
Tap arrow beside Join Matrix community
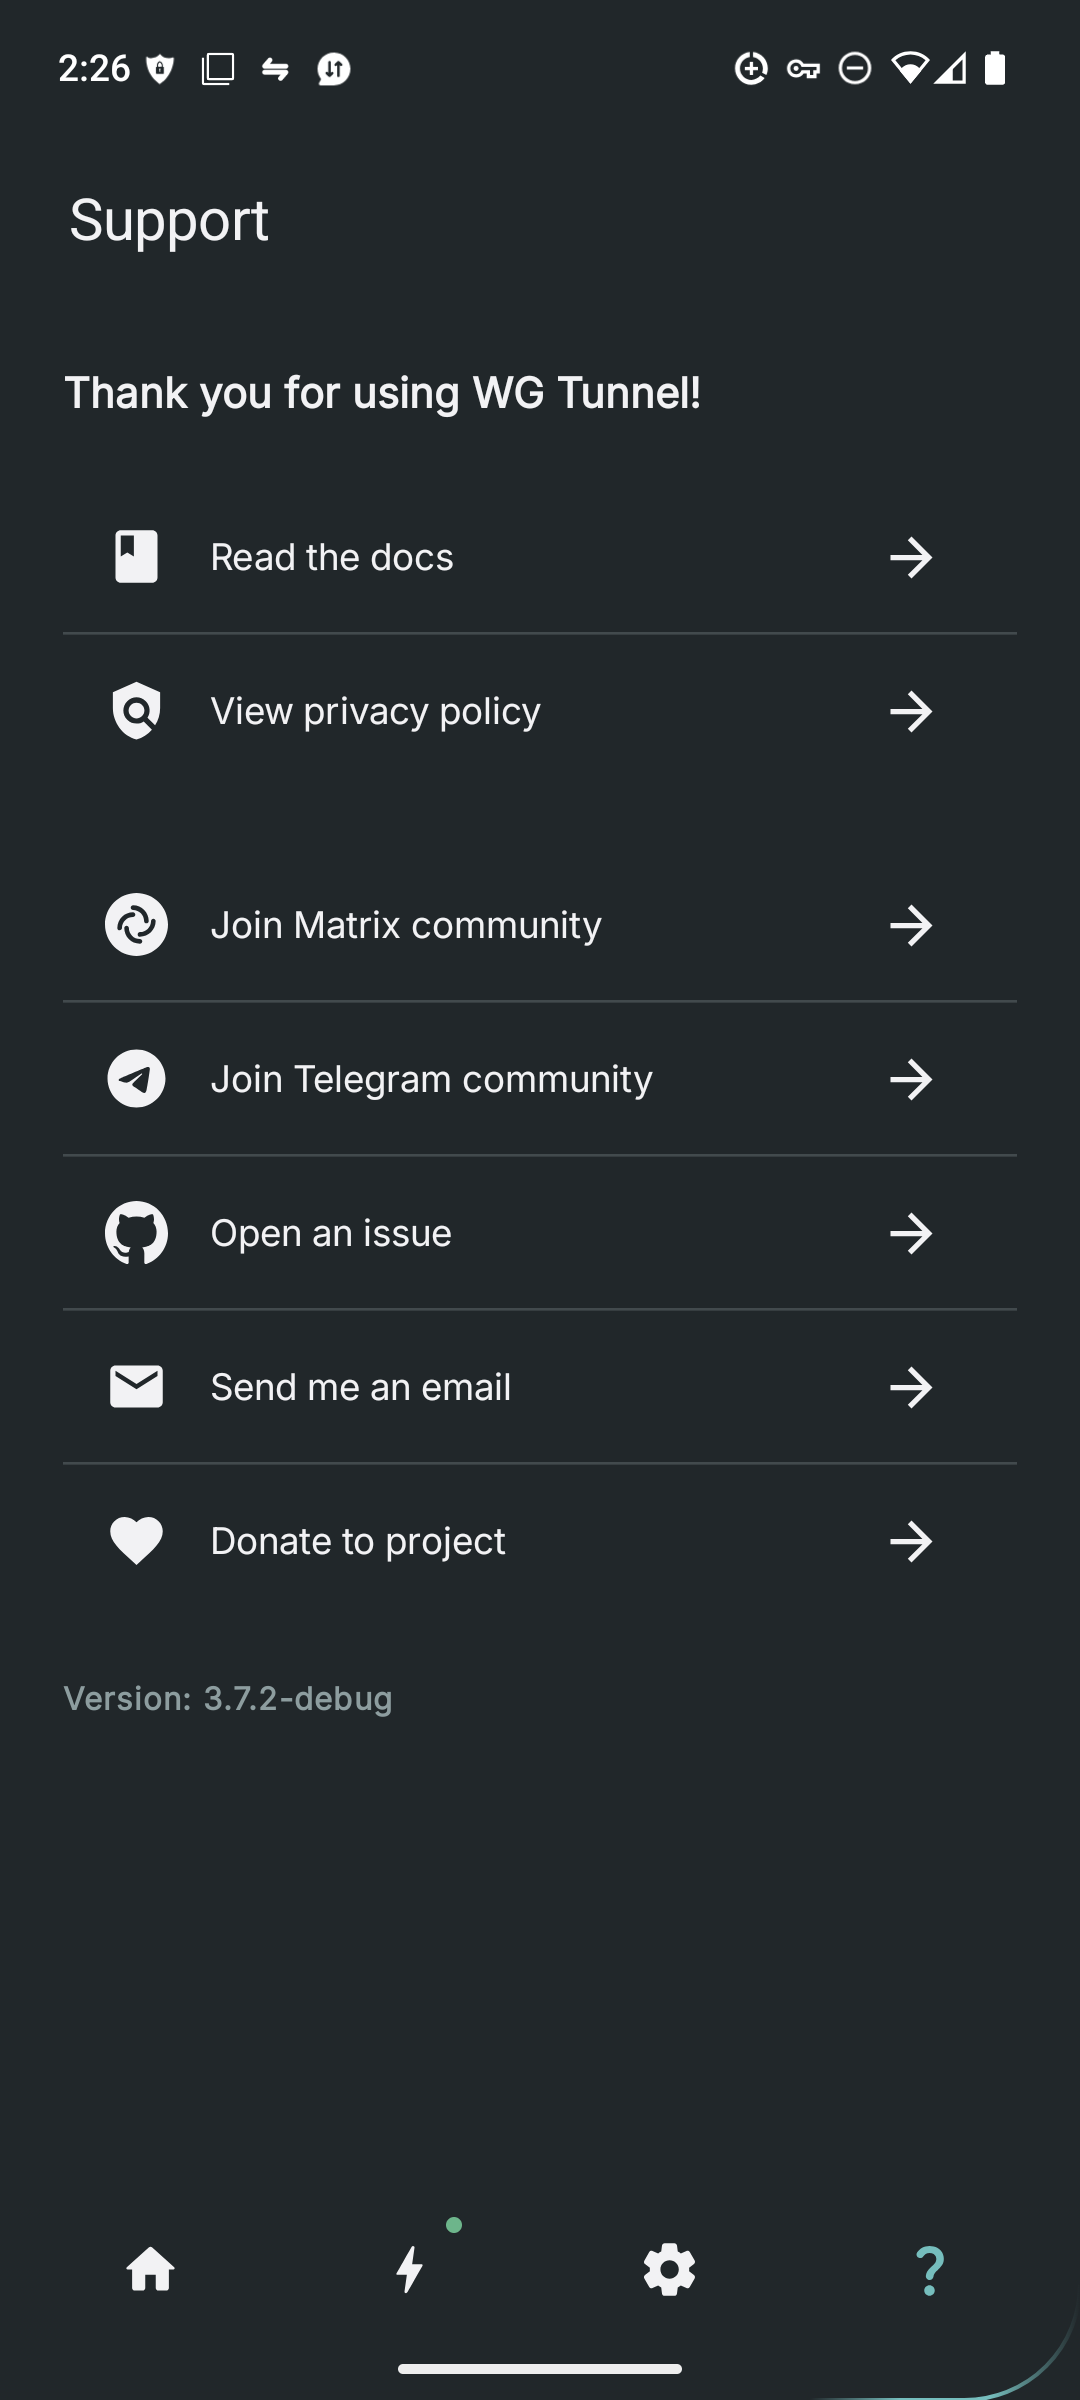point(910,925)
